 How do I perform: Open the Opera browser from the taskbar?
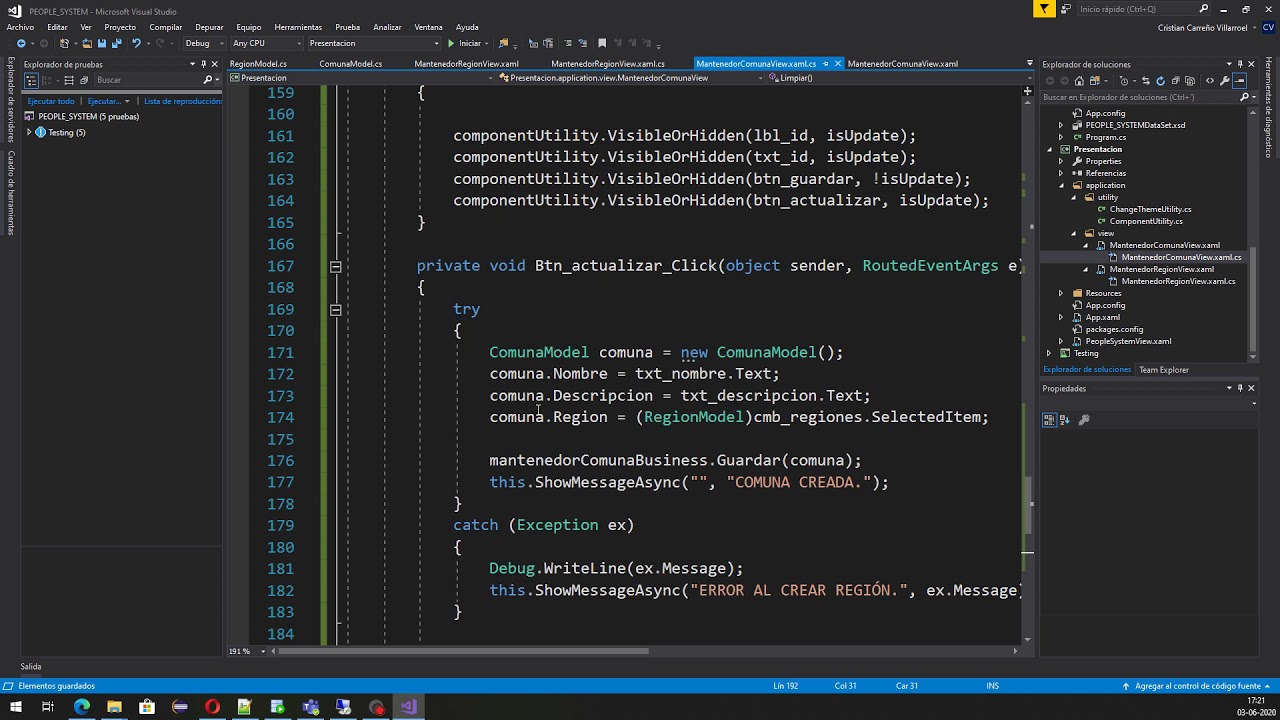tap(212, 707)
